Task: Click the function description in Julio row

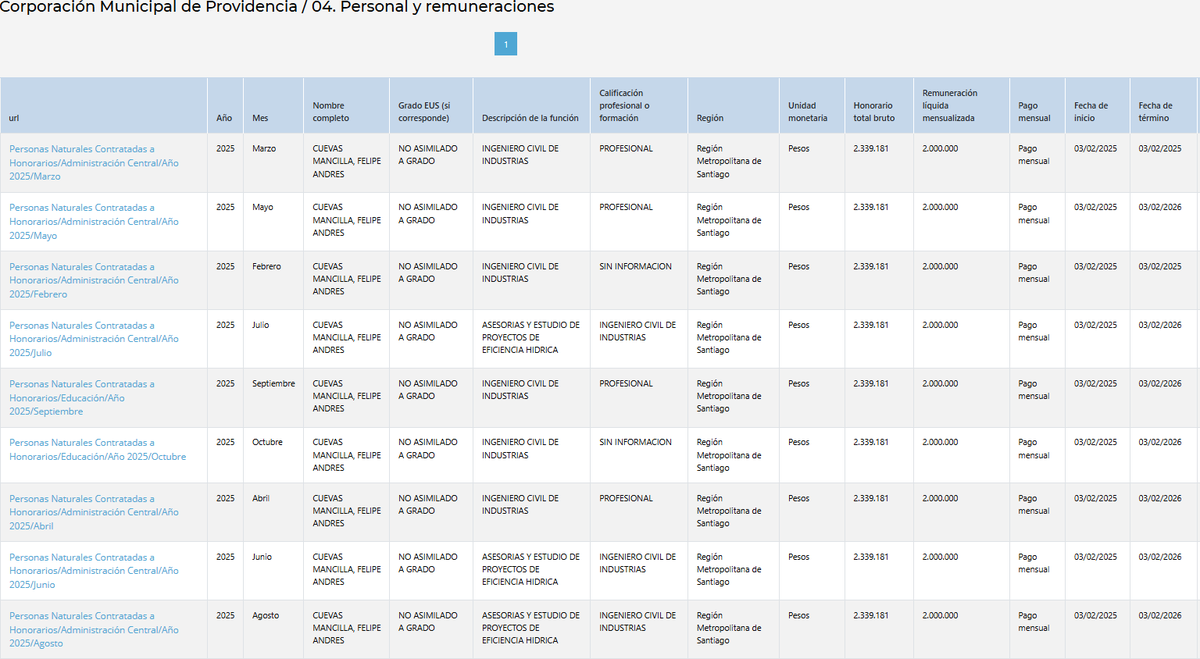Action: pyautogui.click(x=530, y=337)
